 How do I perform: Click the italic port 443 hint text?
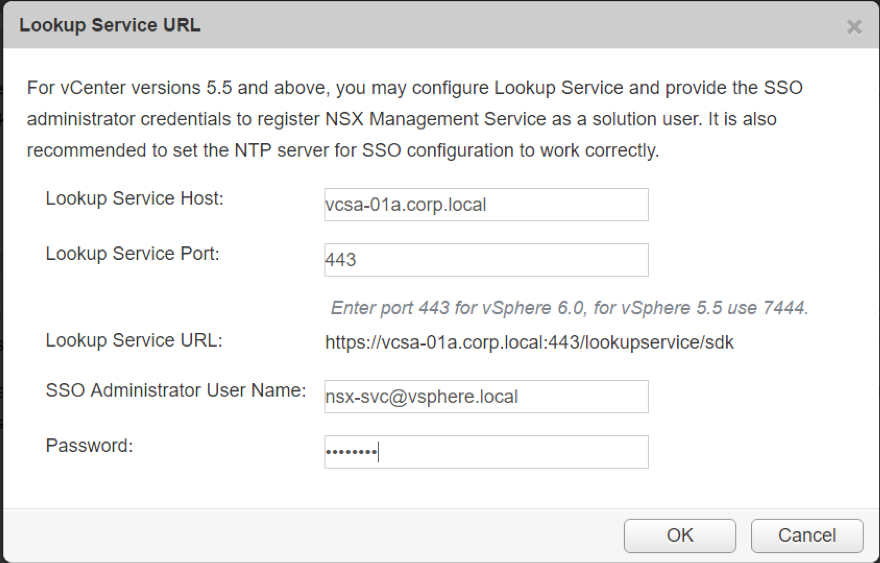click(569, 308)
